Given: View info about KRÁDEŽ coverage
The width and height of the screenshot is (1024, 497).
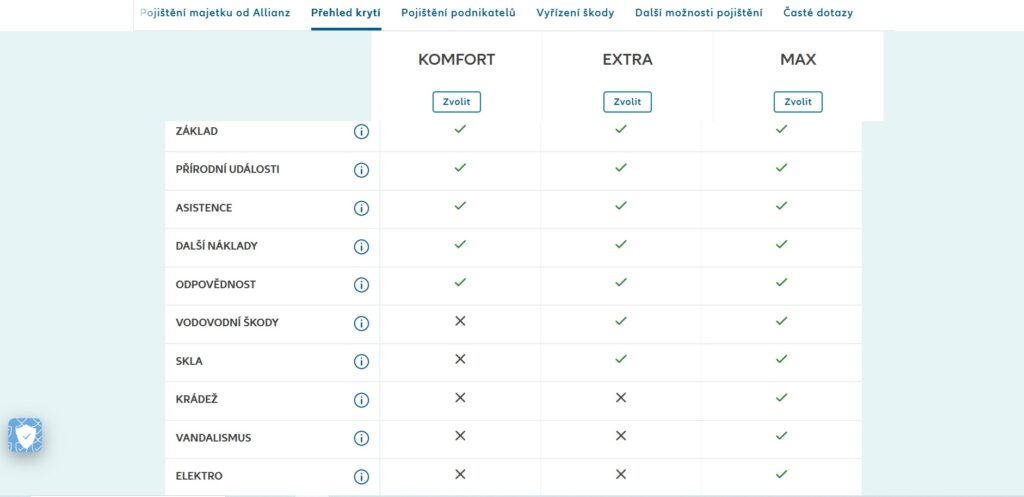Looking at the screenshot, I should click(x=361, y=400).
